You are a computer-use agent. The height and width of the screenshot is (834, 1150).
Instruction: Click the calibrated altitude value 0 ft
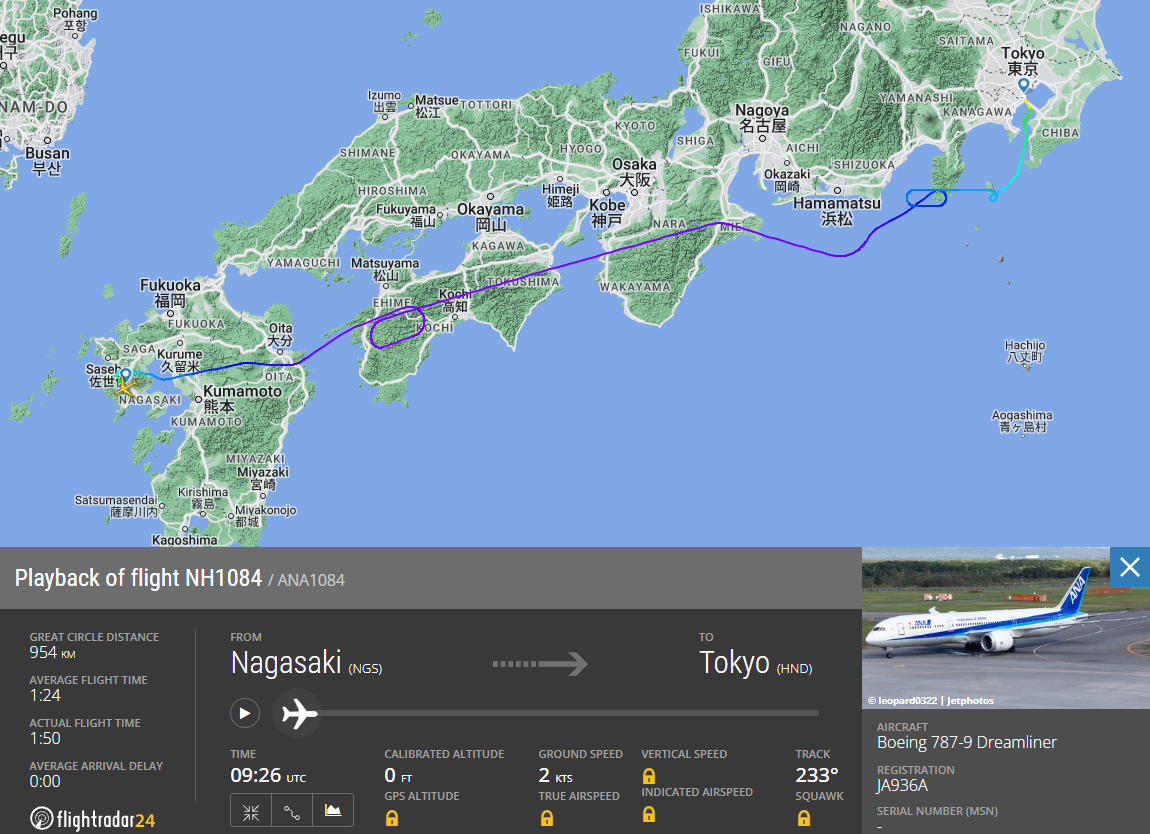398,775
